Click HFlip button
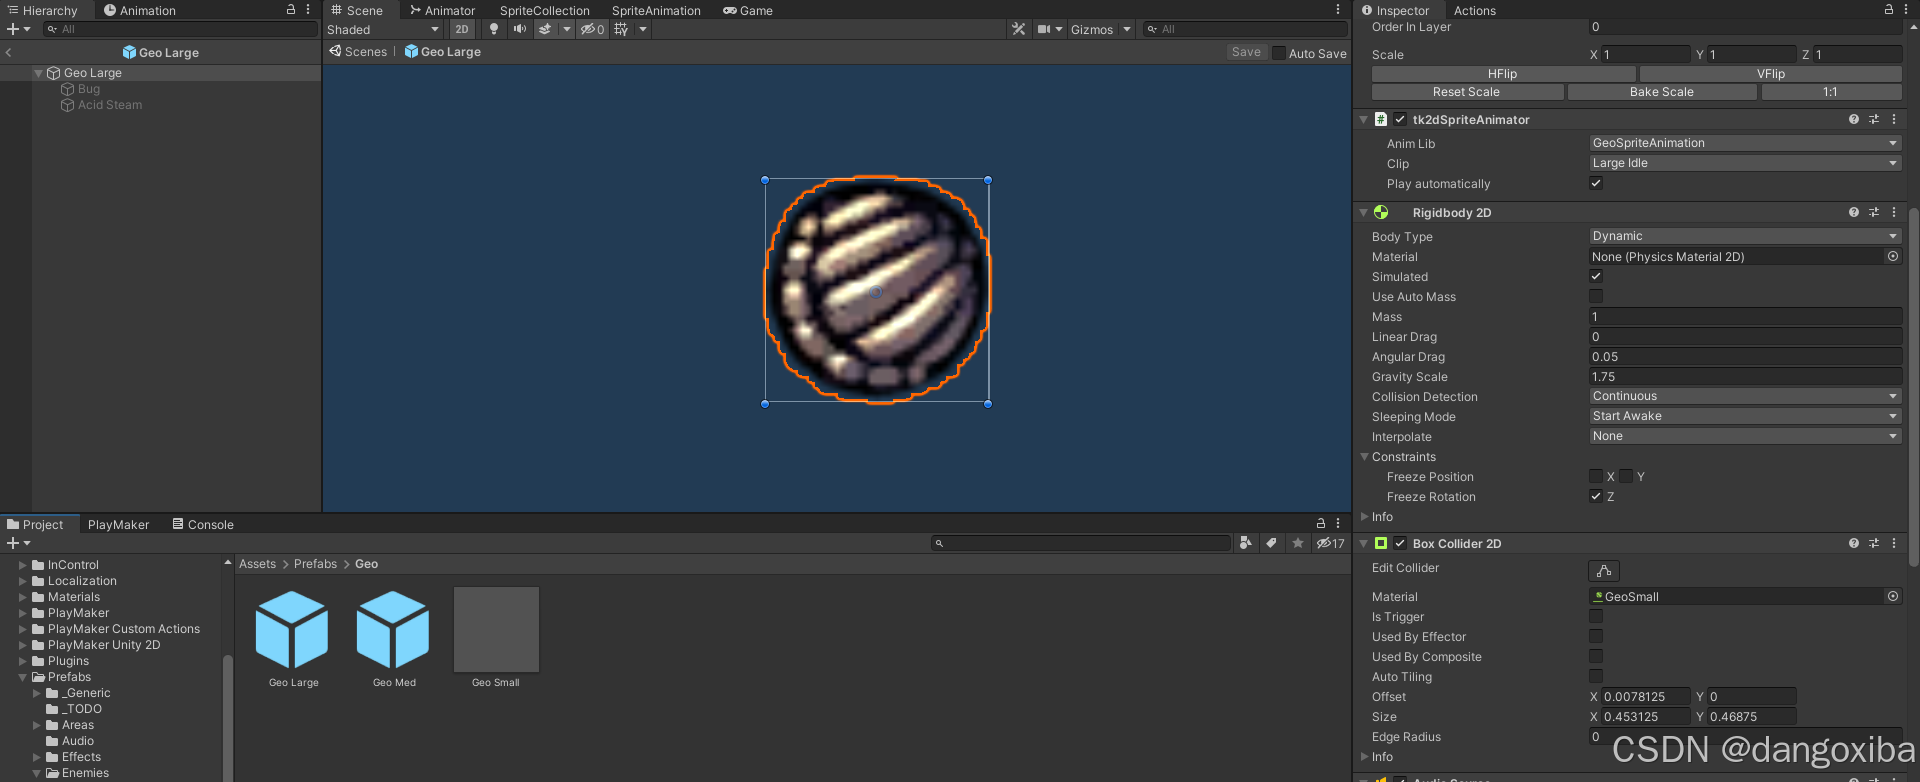This screenshot has height=782, width=1920. (1502, 74)
